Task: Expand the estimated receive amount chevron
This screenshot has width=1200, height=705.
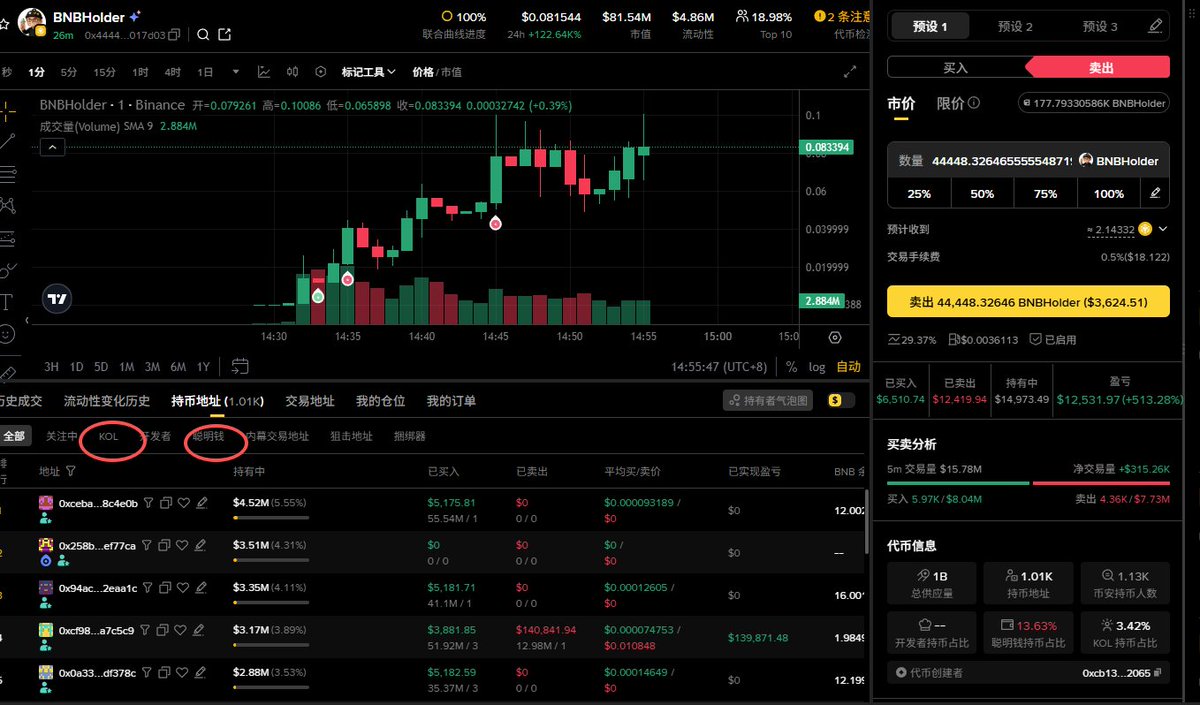Action: pos(1162,229)
